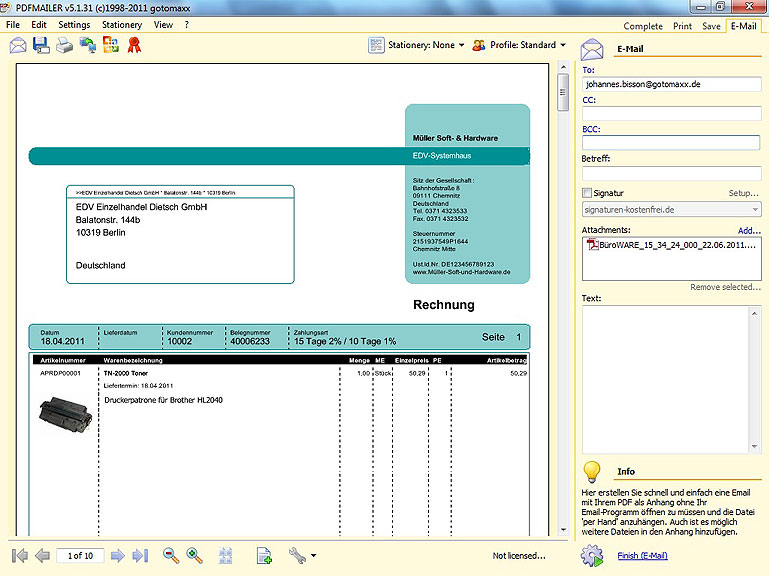Open the Stationery menu
The height and width of the screenshot is (576, 769).
point(122,25)
